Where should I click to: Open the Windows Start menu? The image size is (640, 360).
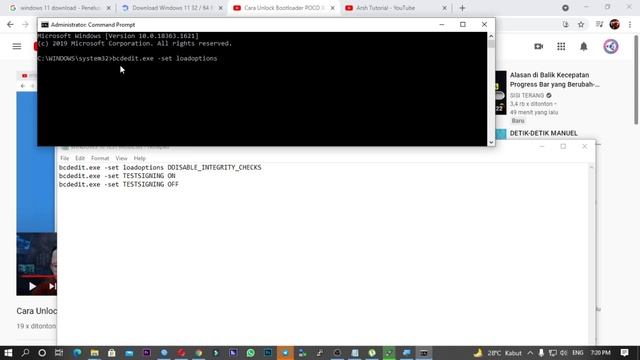[8, 353]
